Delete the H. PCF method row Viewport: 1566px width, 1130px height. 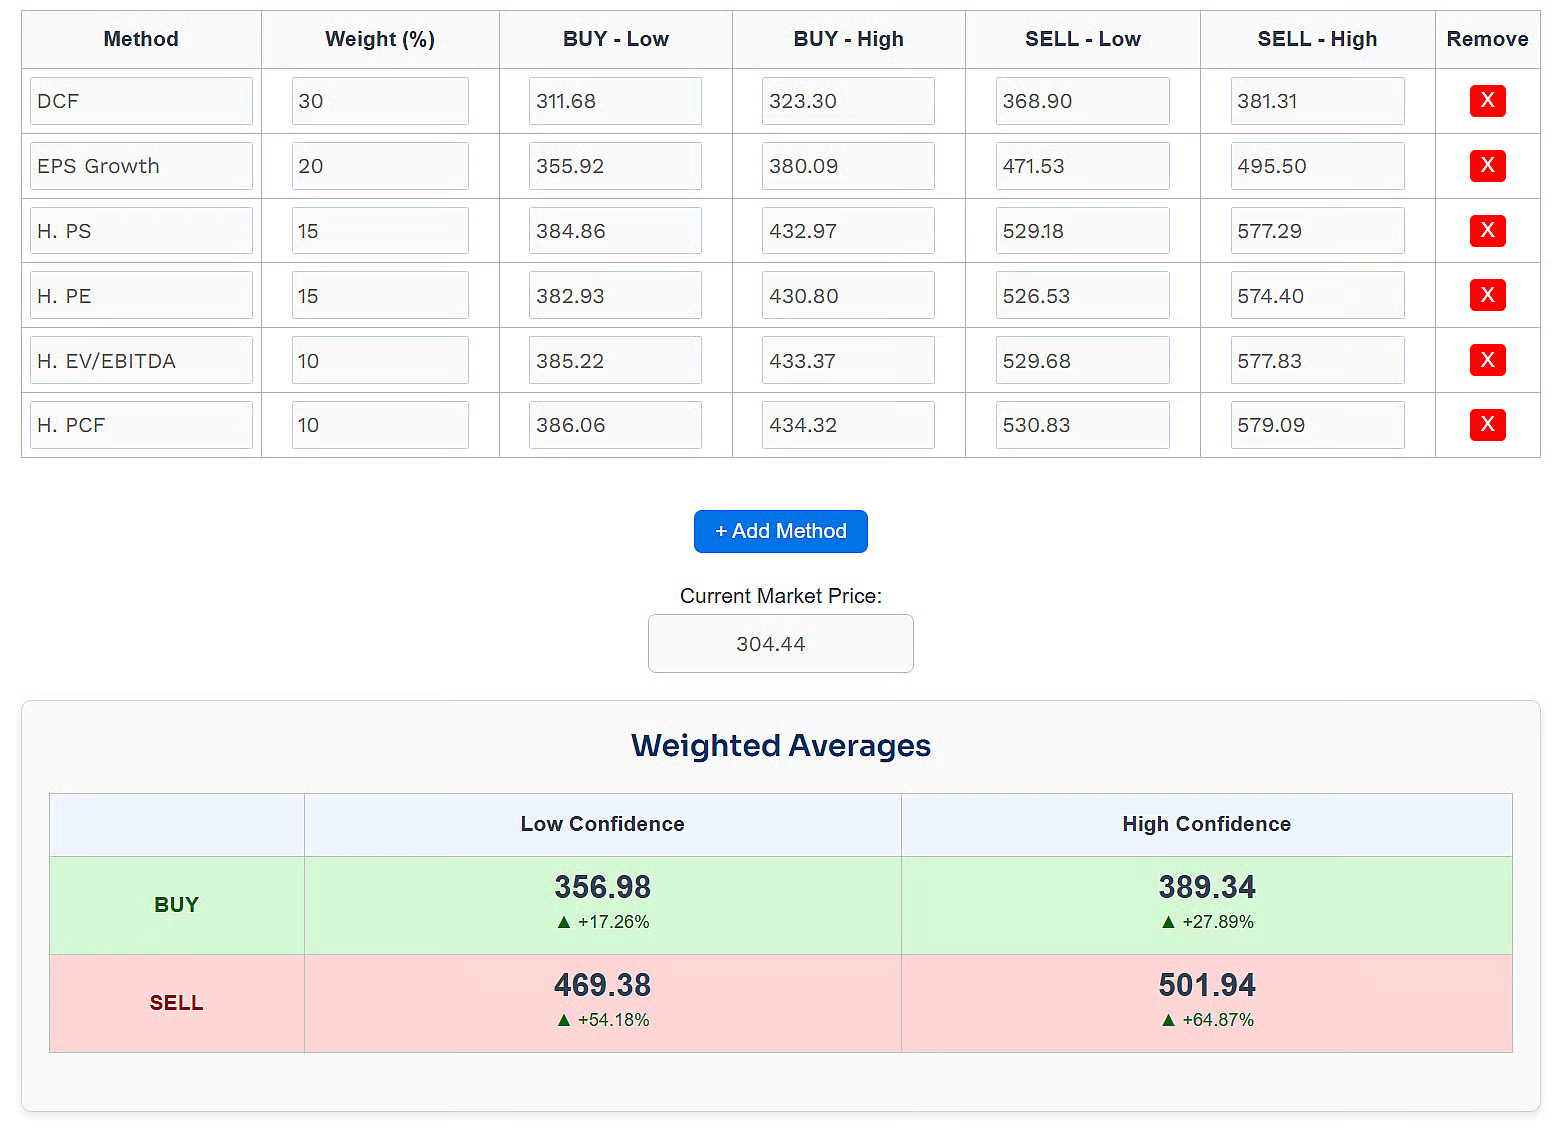(1487, 425)
